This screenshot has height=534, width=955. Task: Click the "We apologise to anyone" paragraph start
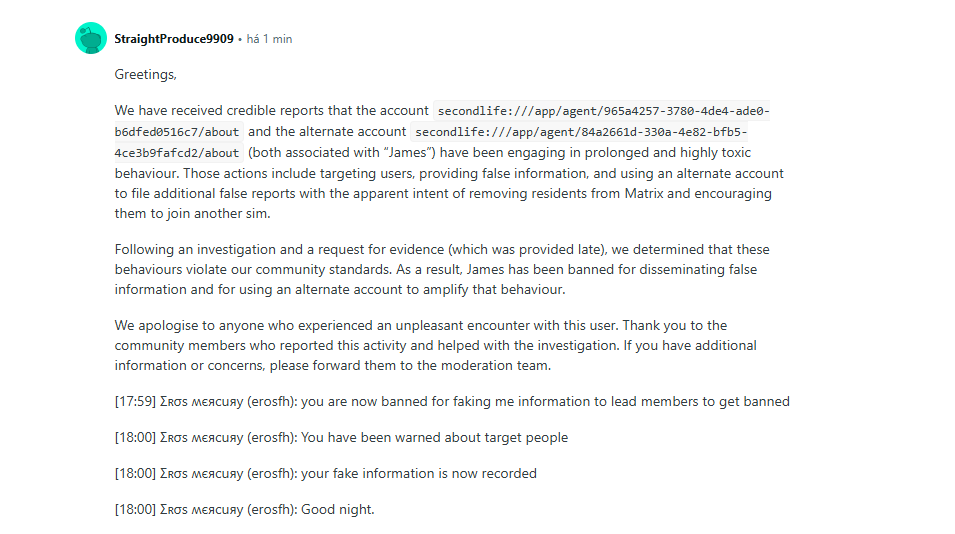[x=188, y=325]
